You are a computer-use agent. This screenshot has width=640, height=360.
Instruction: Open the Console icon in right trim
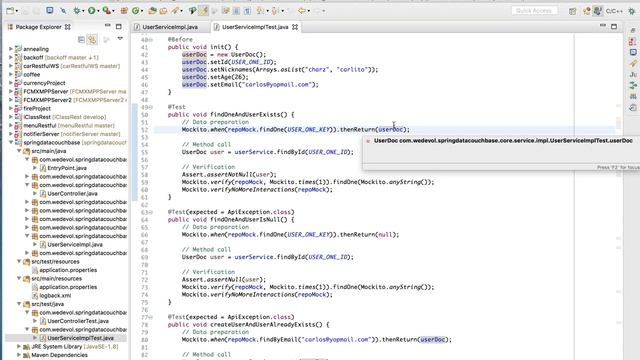click(633, 52)
